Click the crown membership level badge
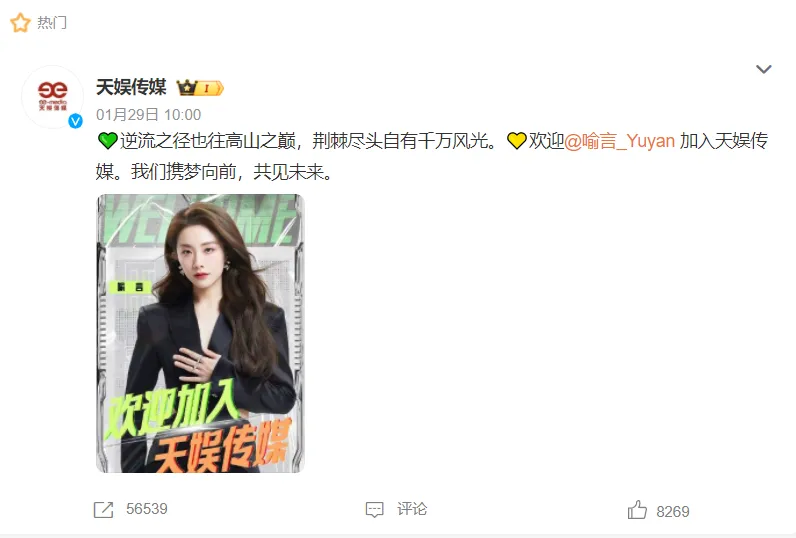This screenshot has width=796, height=538. [200, 88]
